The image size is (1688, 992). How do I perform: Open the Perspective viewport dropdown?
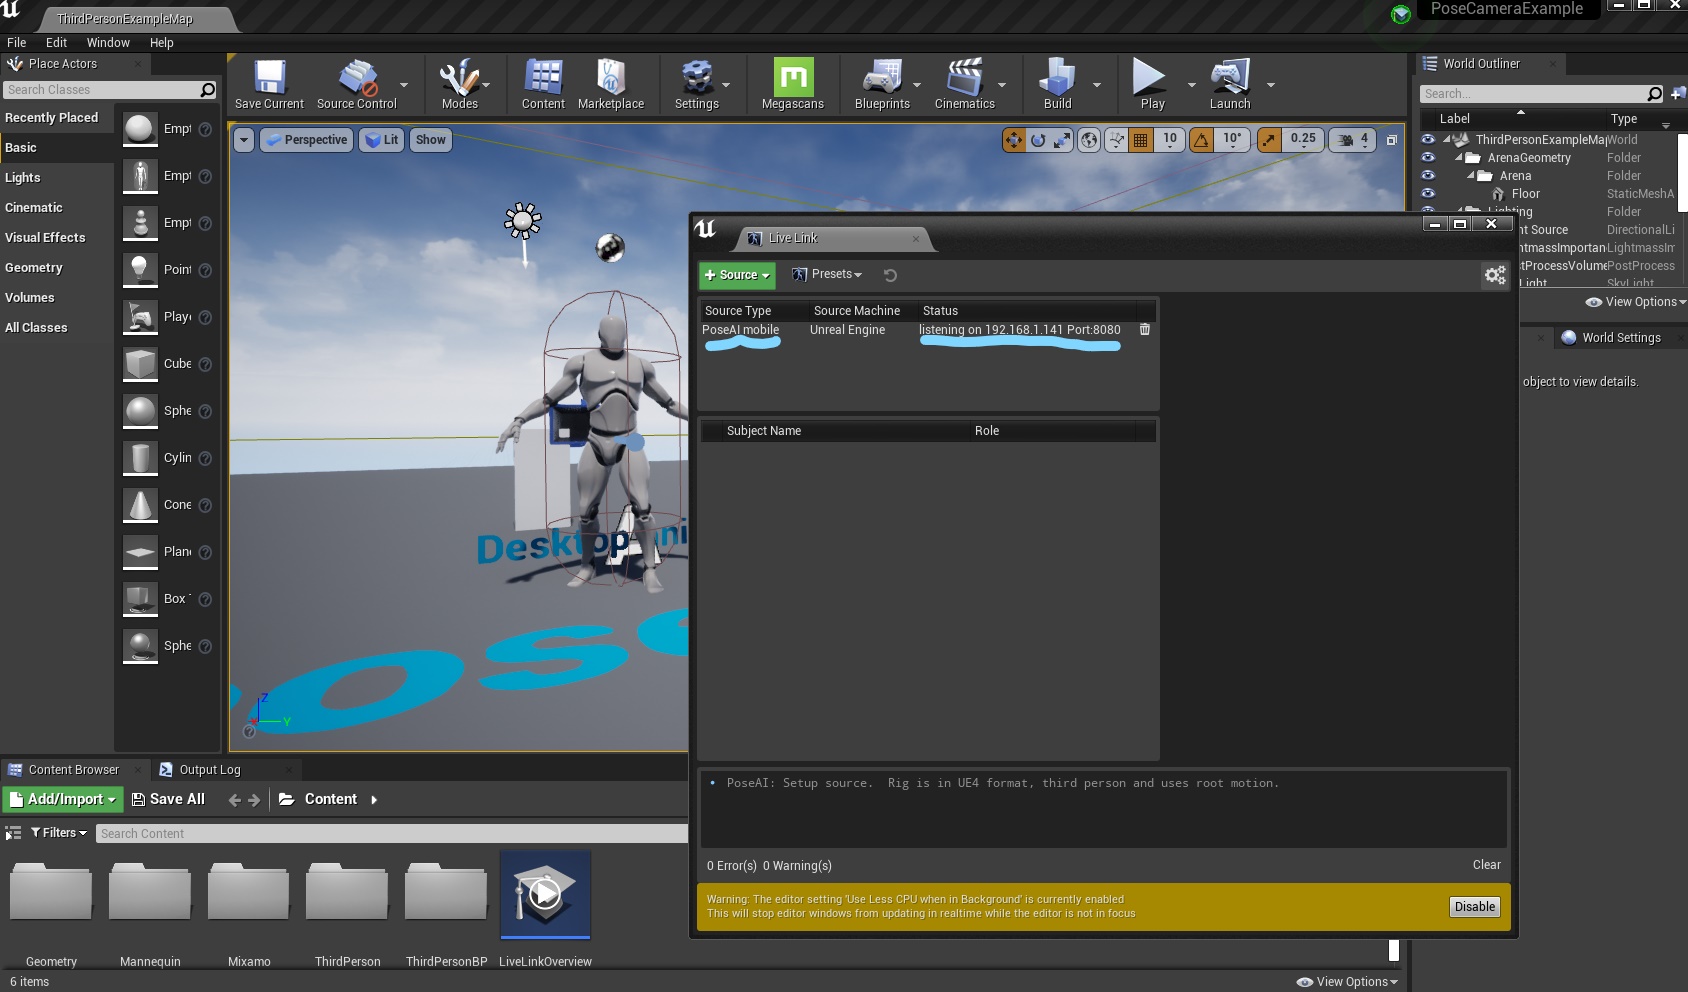305,140
